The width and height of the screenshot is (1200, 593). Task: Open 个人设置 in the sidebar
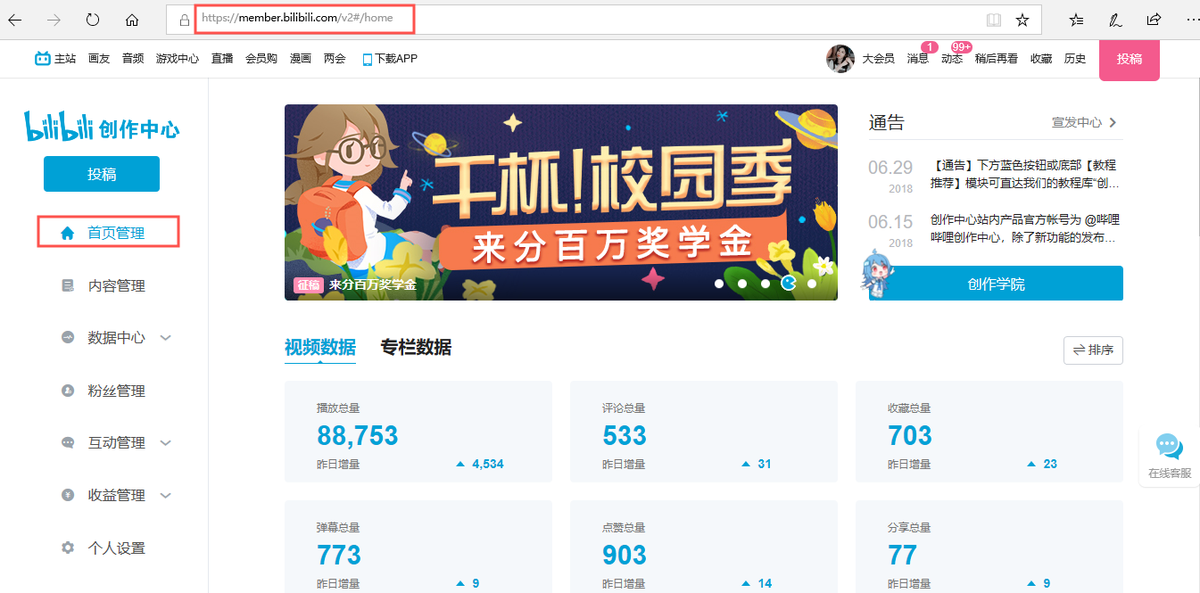pyautogui.click(x=116, y=548)
